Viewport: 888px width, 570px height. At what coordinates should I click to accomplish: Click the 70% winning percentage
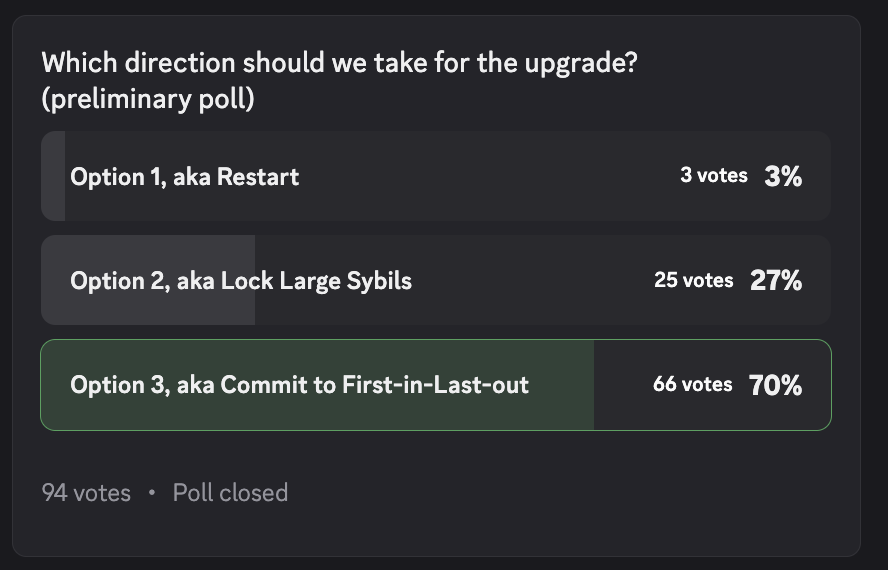pyautogui.click(x=775, y=385)
